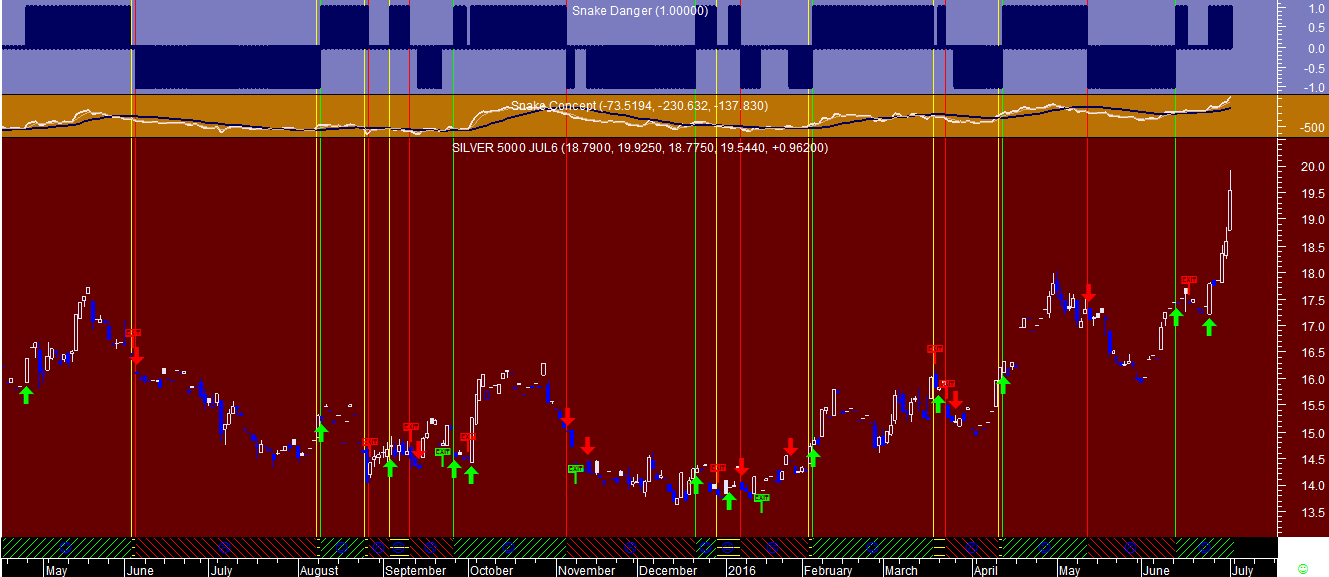Click the red sell arrow in early June 2015

137,355
